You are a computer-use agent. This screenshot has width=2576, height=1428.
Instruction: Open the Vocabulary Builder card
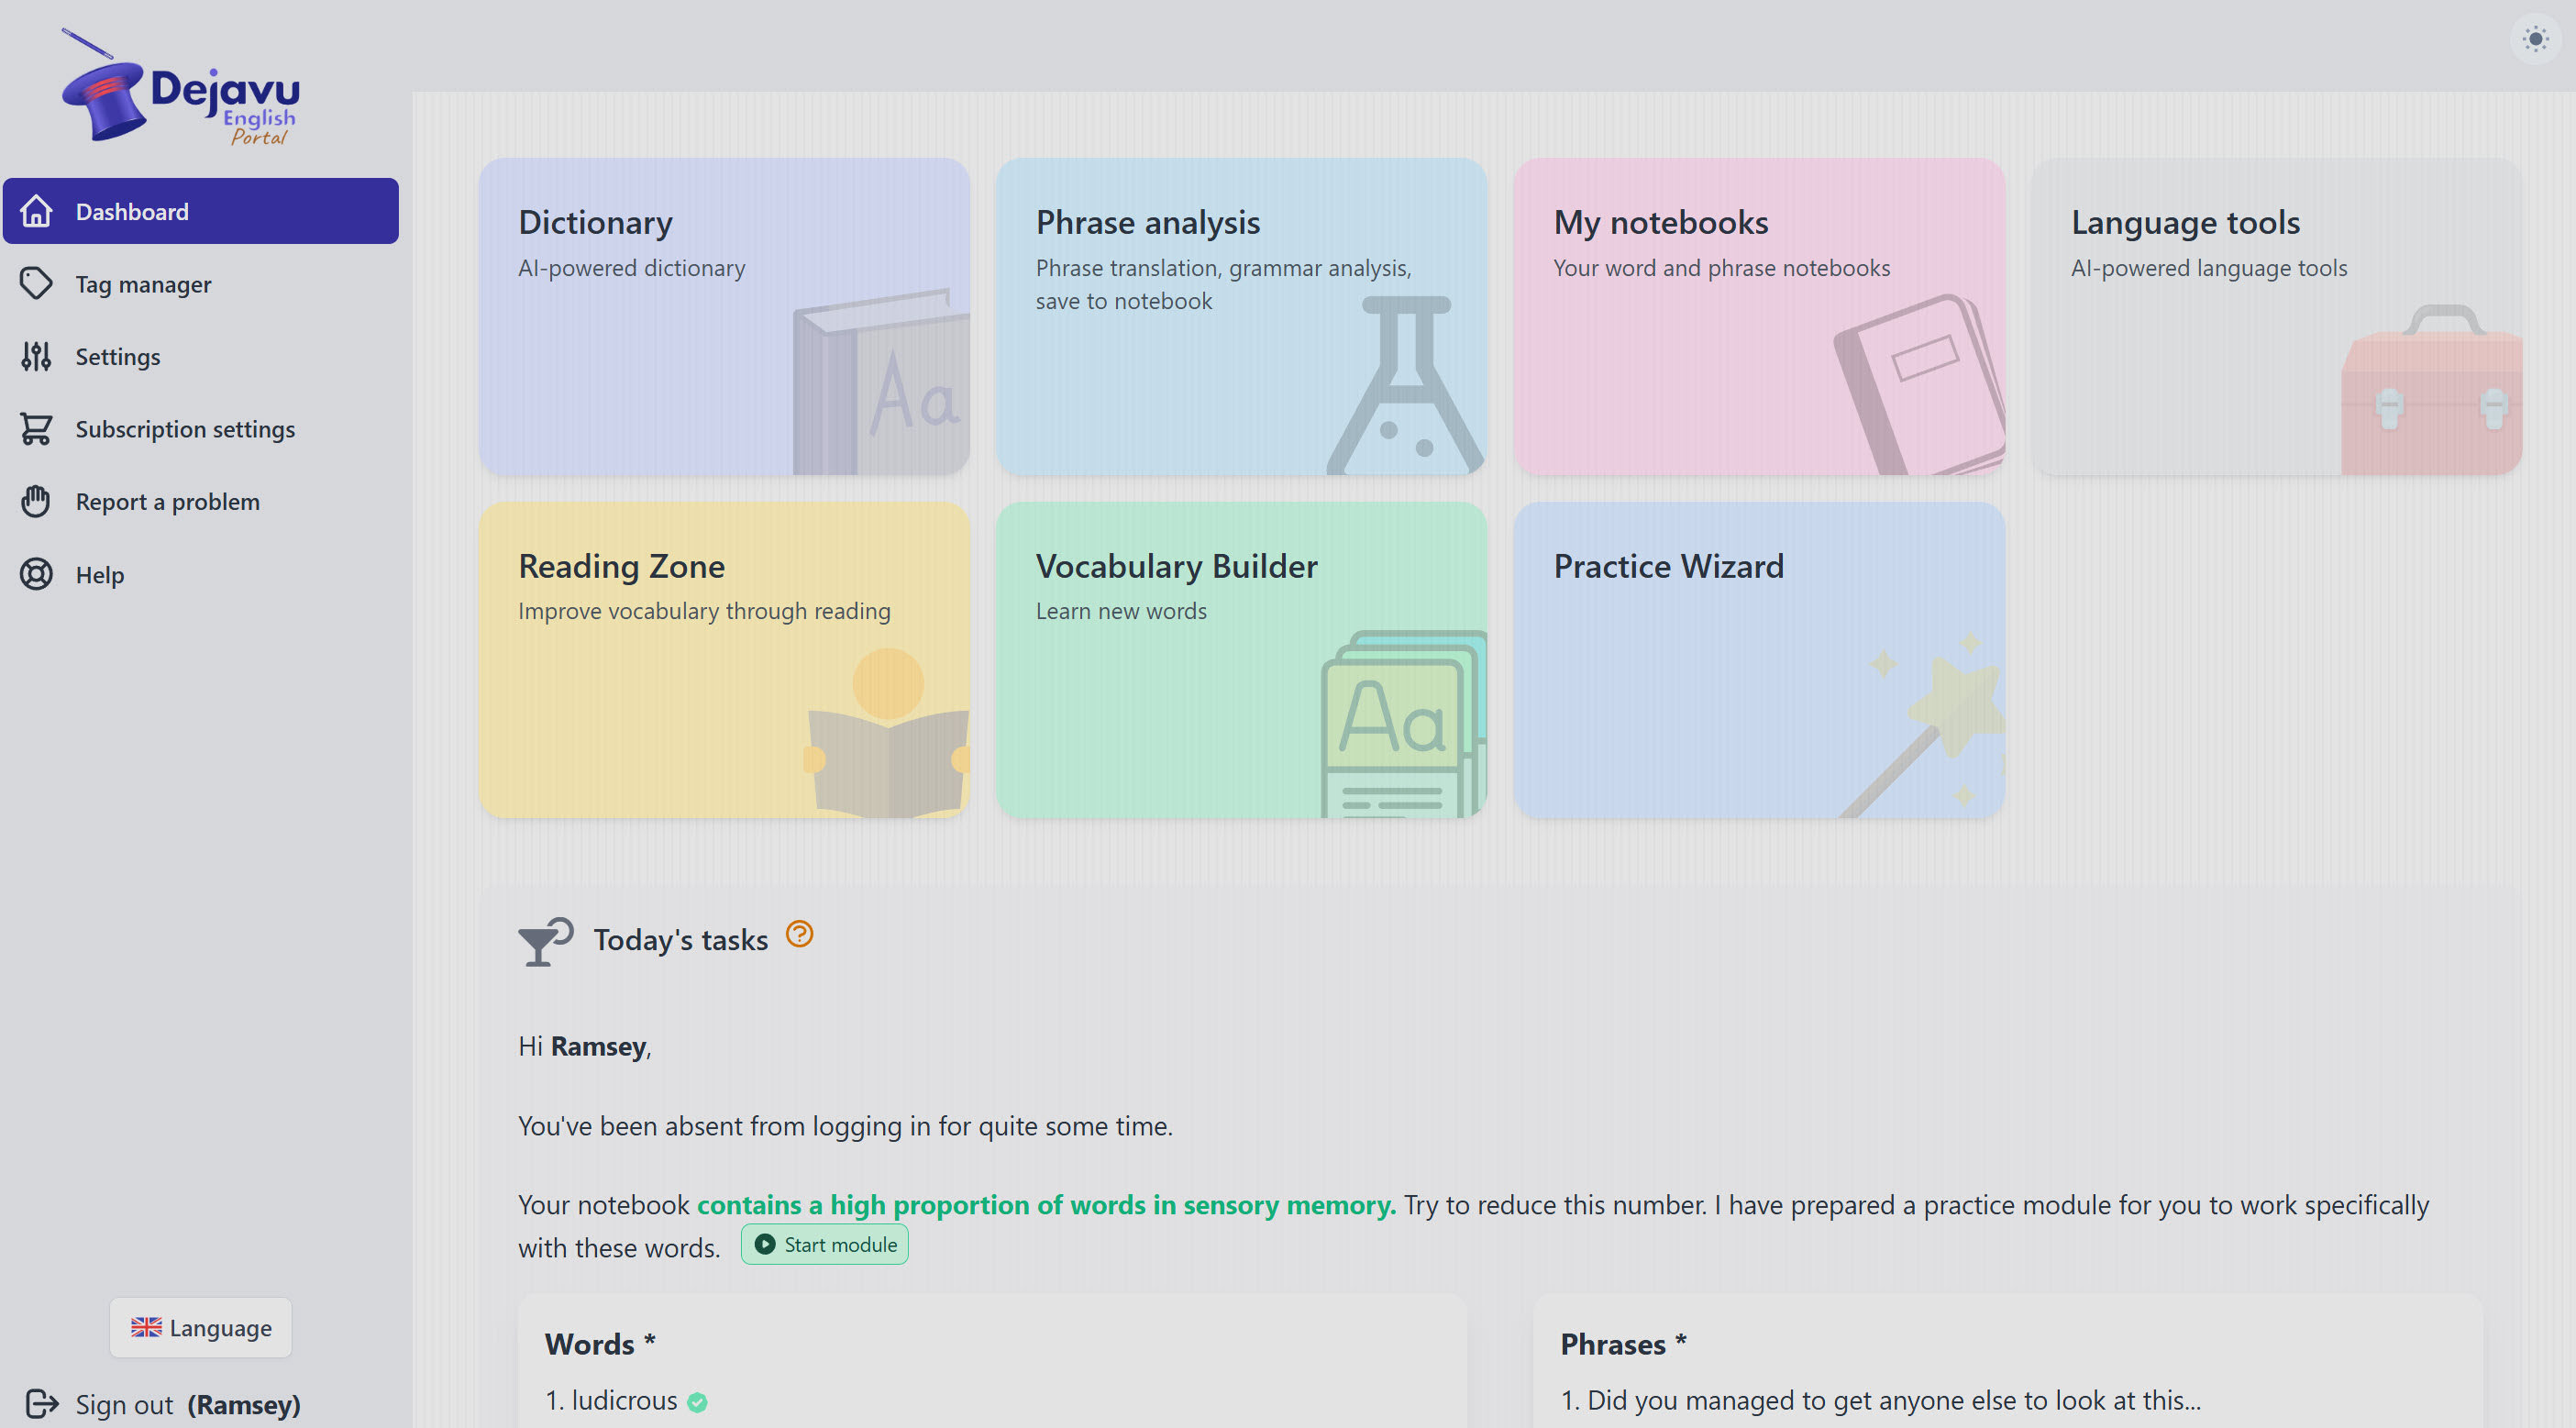(x=1241, y=660)
